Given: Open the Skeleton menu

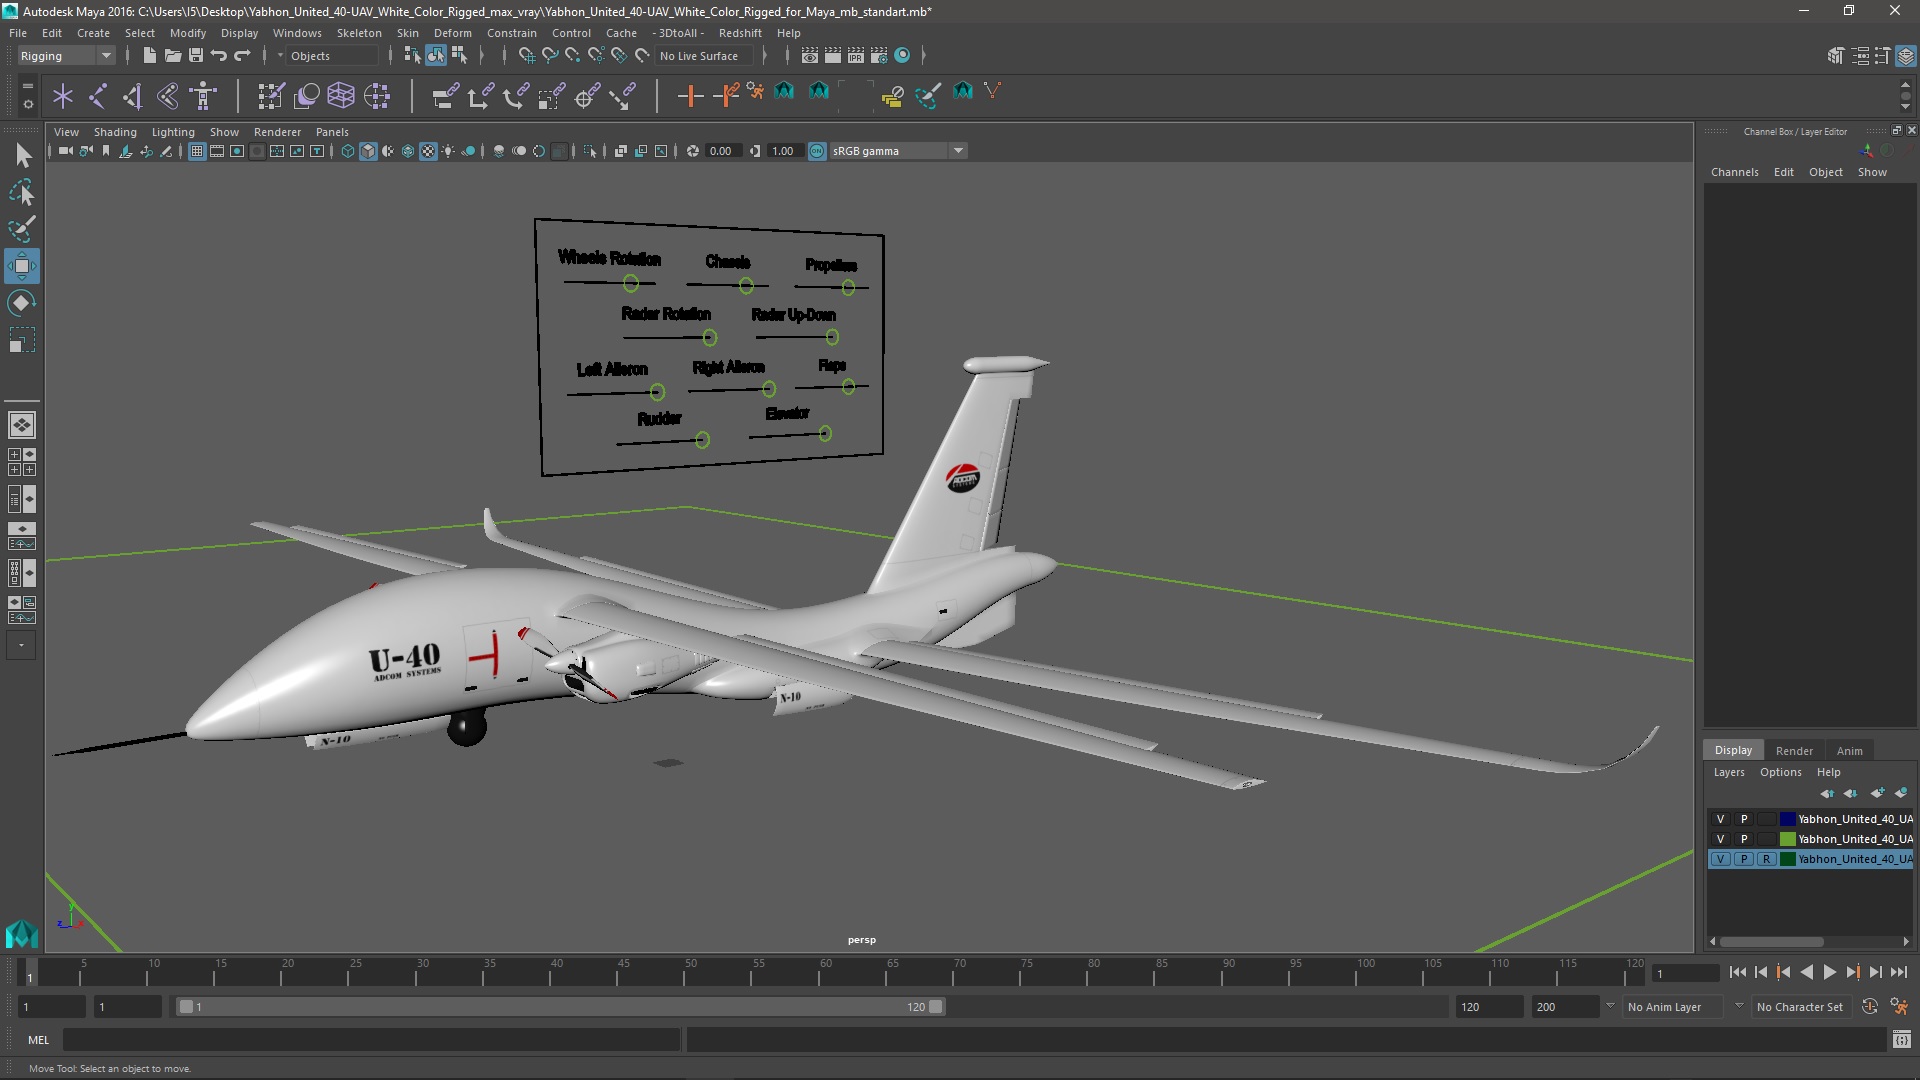Looking at the screenshot, I should coord(358,33).
